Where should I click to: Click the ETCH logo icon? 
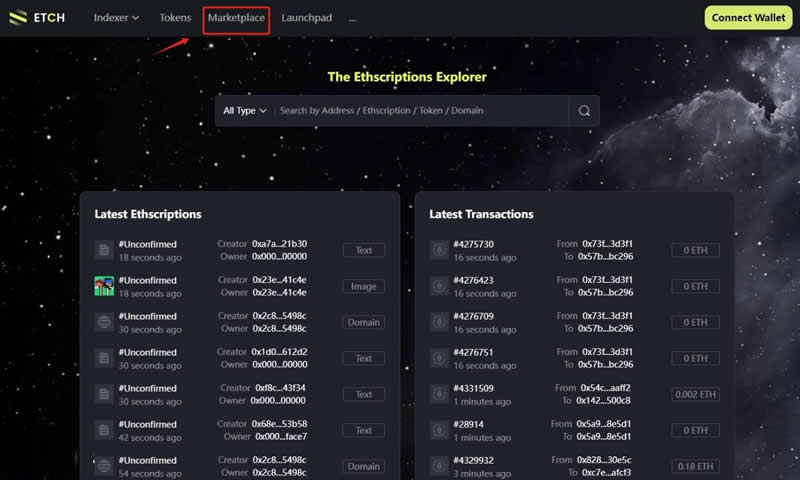[x=19, y=17]
